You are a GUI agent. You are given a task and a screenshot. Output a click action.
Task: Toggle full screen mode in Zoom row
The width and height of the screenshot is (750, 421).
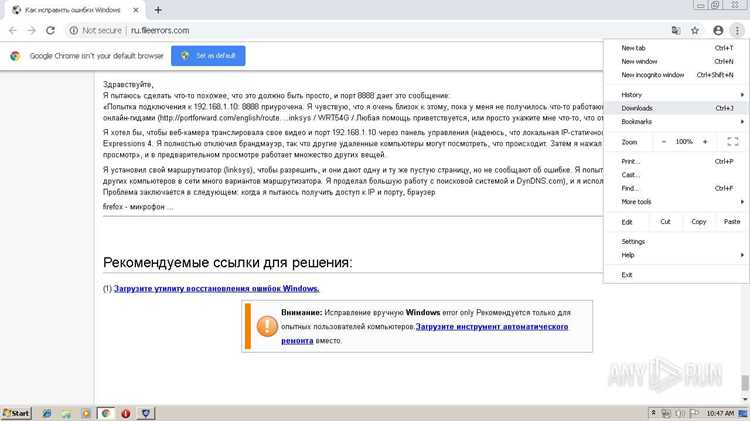733,142
